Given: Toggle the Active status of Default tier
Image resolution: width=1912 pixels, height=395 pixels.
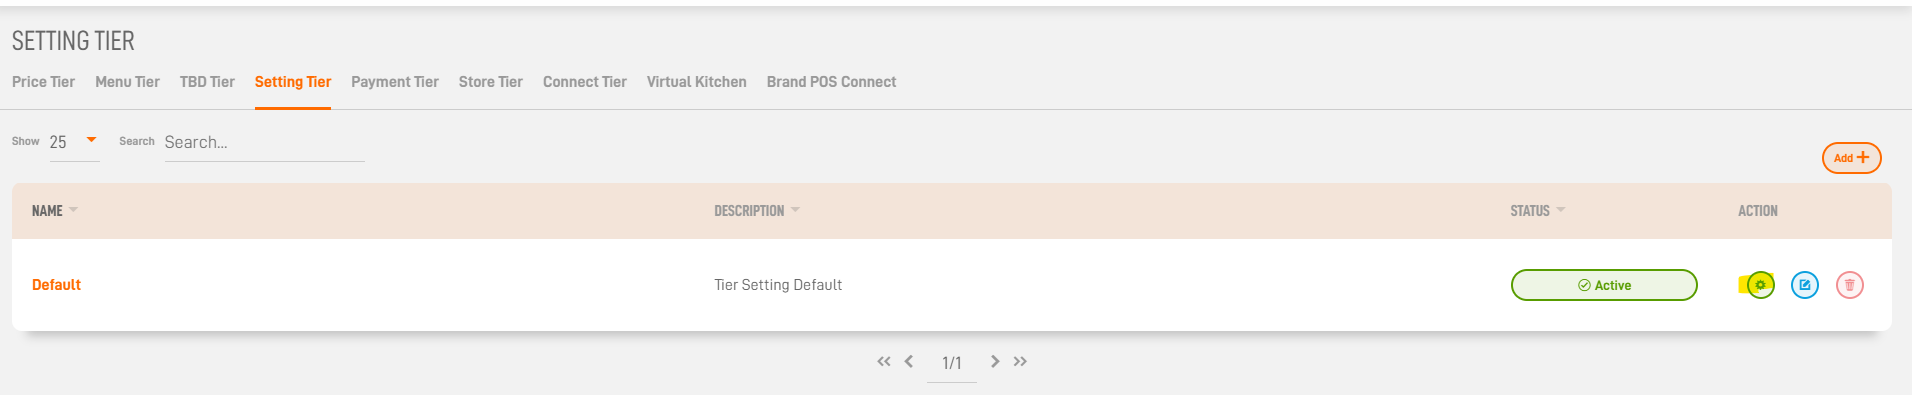Looking at the screenshot, I should point(1604,285).
